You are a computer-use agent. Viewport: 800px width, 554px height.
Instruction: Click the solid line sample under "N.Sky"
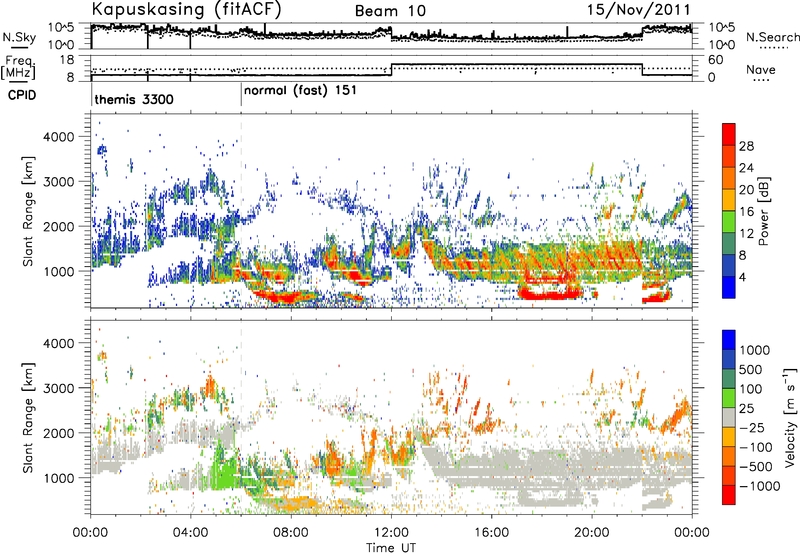click(x=19, y=47)
